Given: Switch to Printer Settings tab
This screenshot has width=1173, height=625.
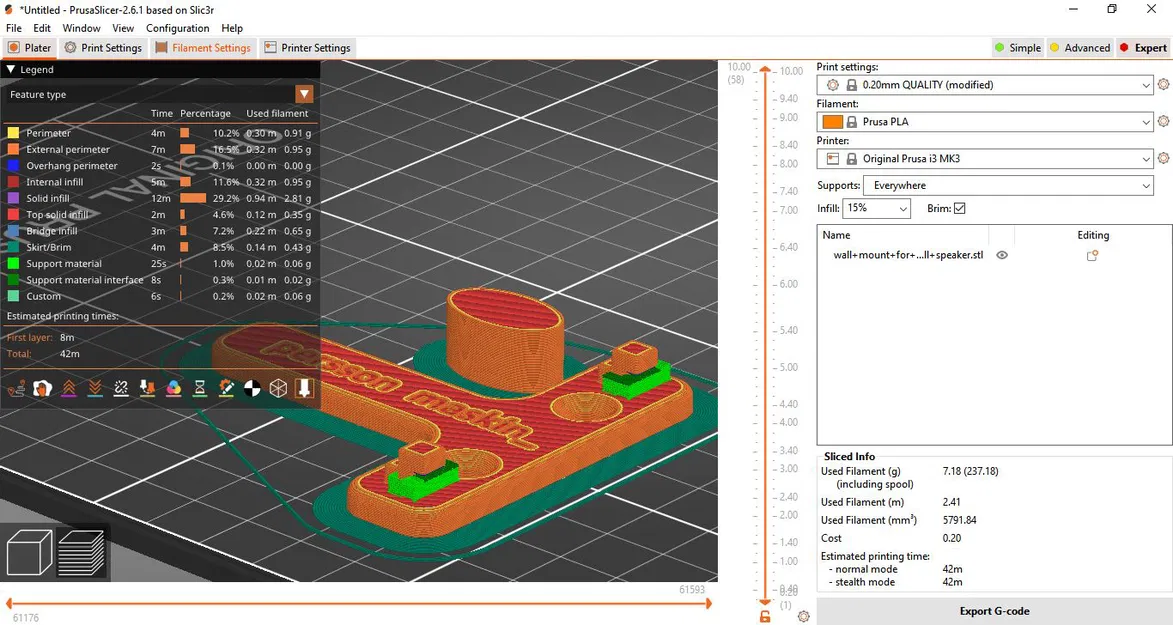Looking at the screenshot, I should click(307, 47).
